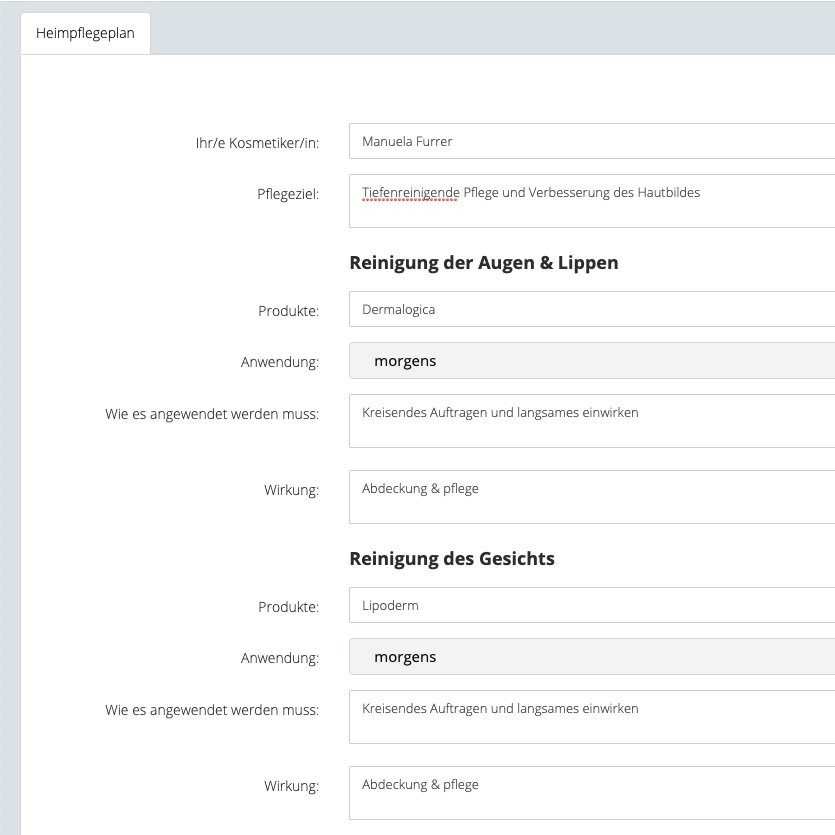This screenshot has width=835, height=835.
Task: Click application instructions textarea under Augen & Lippen
Action: point(590,421)
